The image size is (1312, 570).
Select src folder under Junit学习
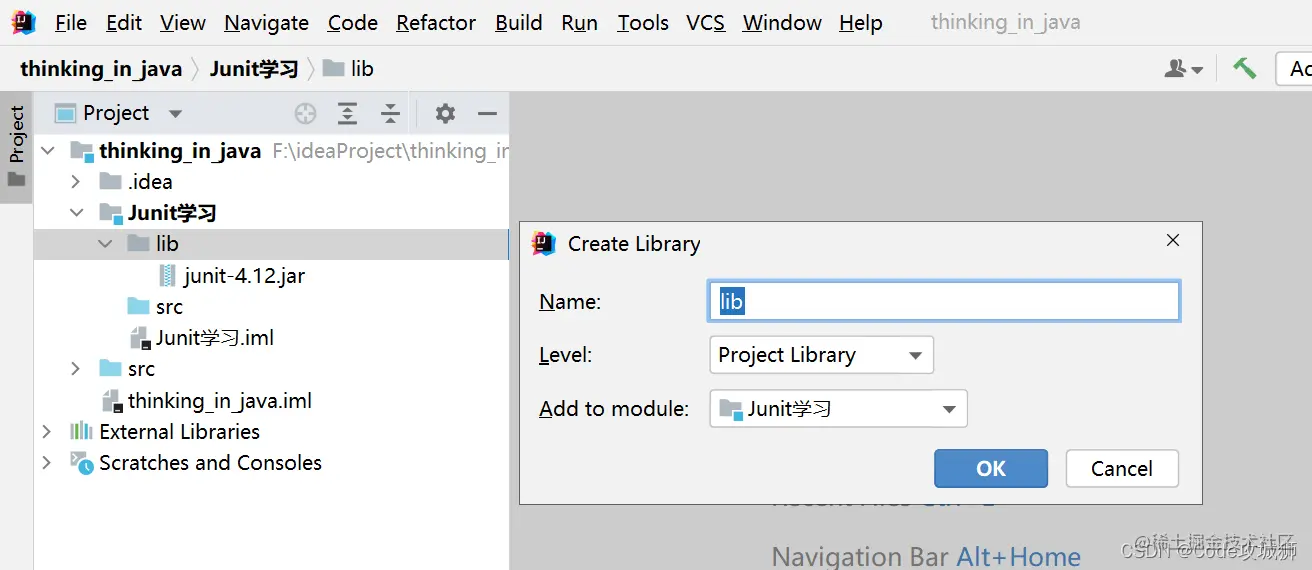(169, 307)
